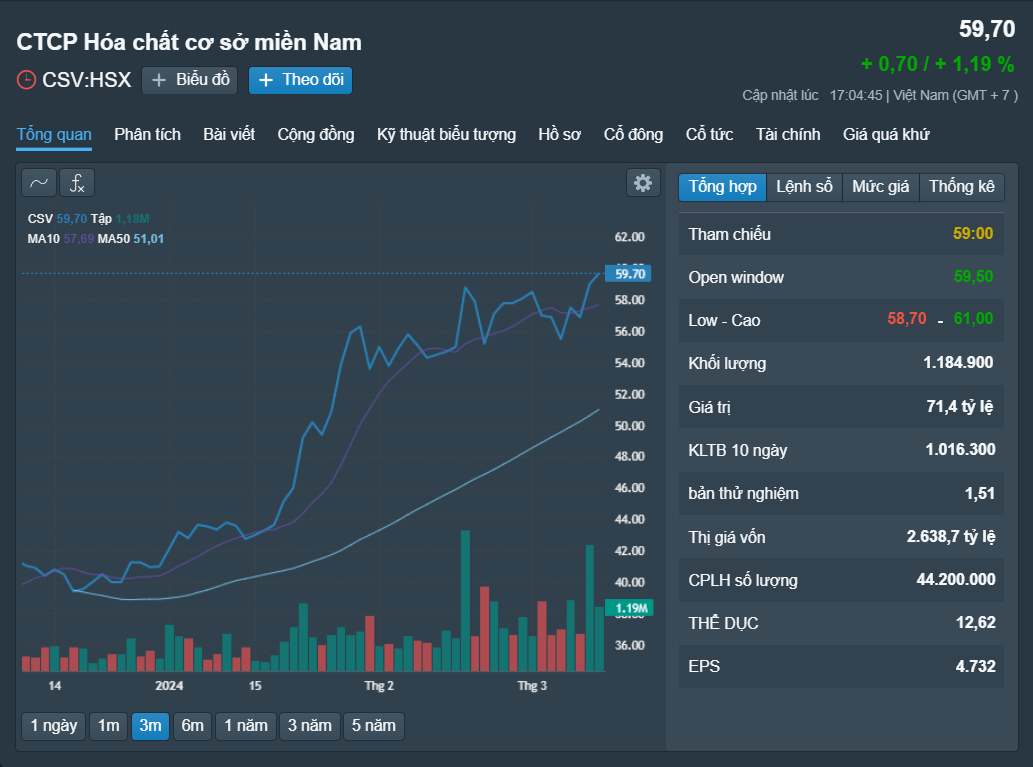
Task: Click the red clock icon beside CSV:HSX
Action: pos(26,80)
